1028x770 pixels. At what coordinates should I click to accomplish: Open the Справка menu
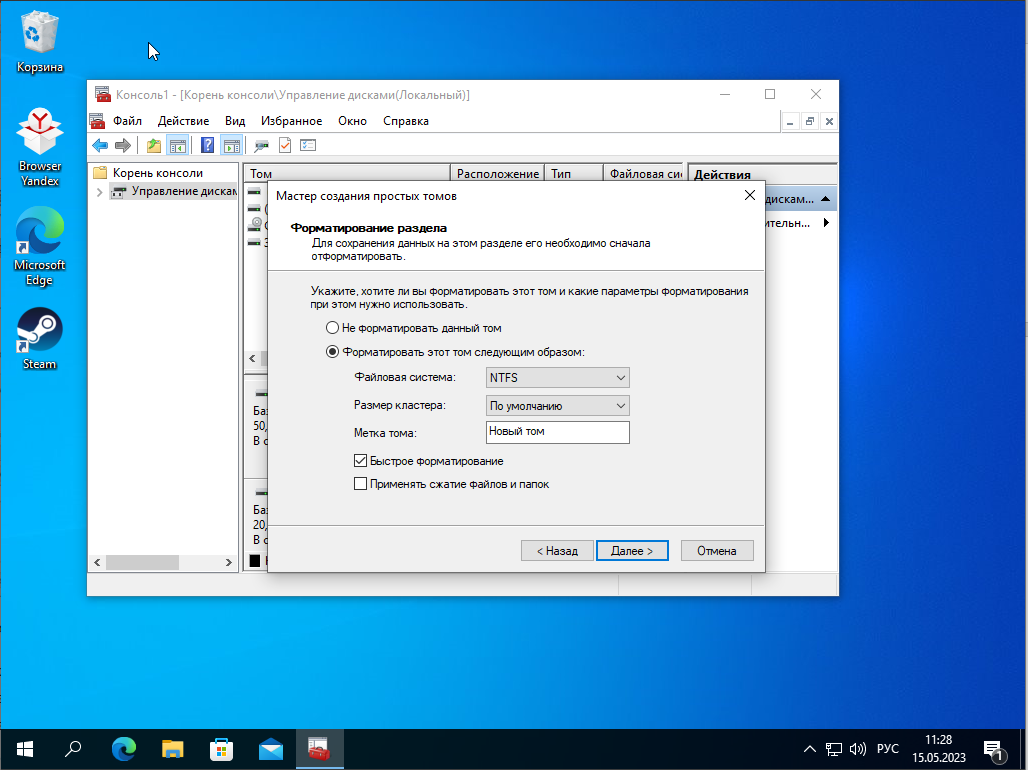(406, 121)
